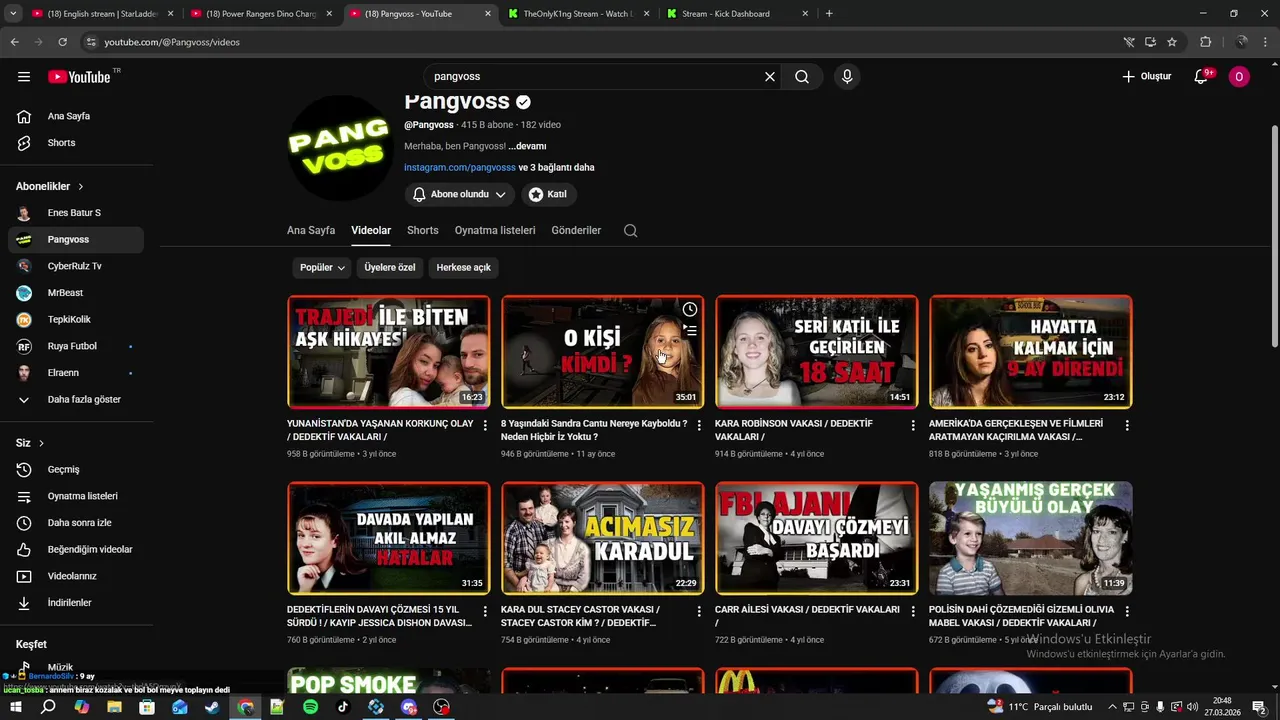Open options for Yunanistan'da Yaşanan video
1280x720 pixels.
click(485, 425)
